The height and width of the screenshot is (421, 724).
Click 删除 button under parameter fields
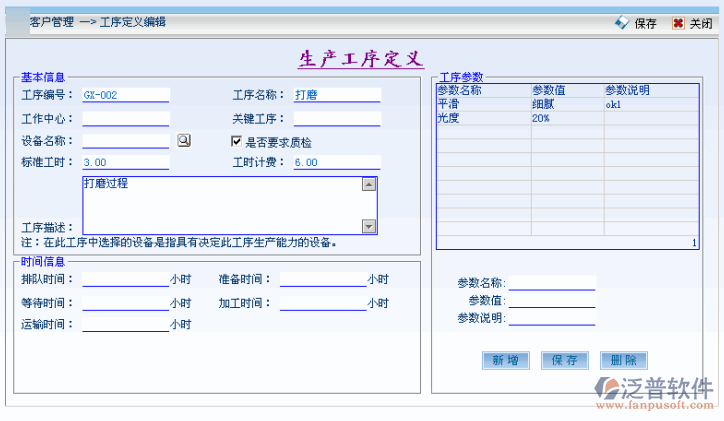(x=623, y=360)
